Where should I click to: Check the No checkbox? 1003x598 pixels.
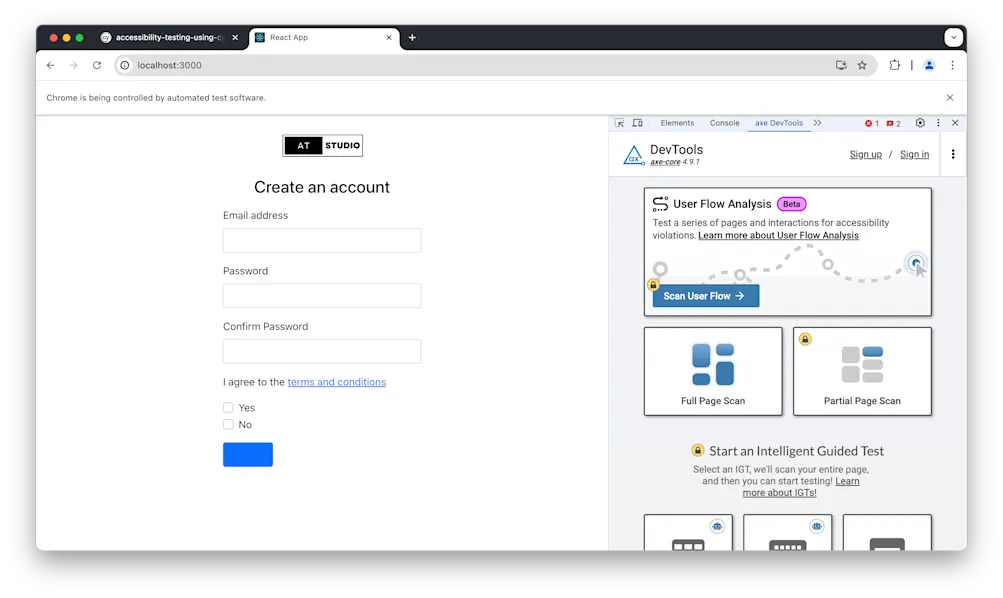(228, 425)
